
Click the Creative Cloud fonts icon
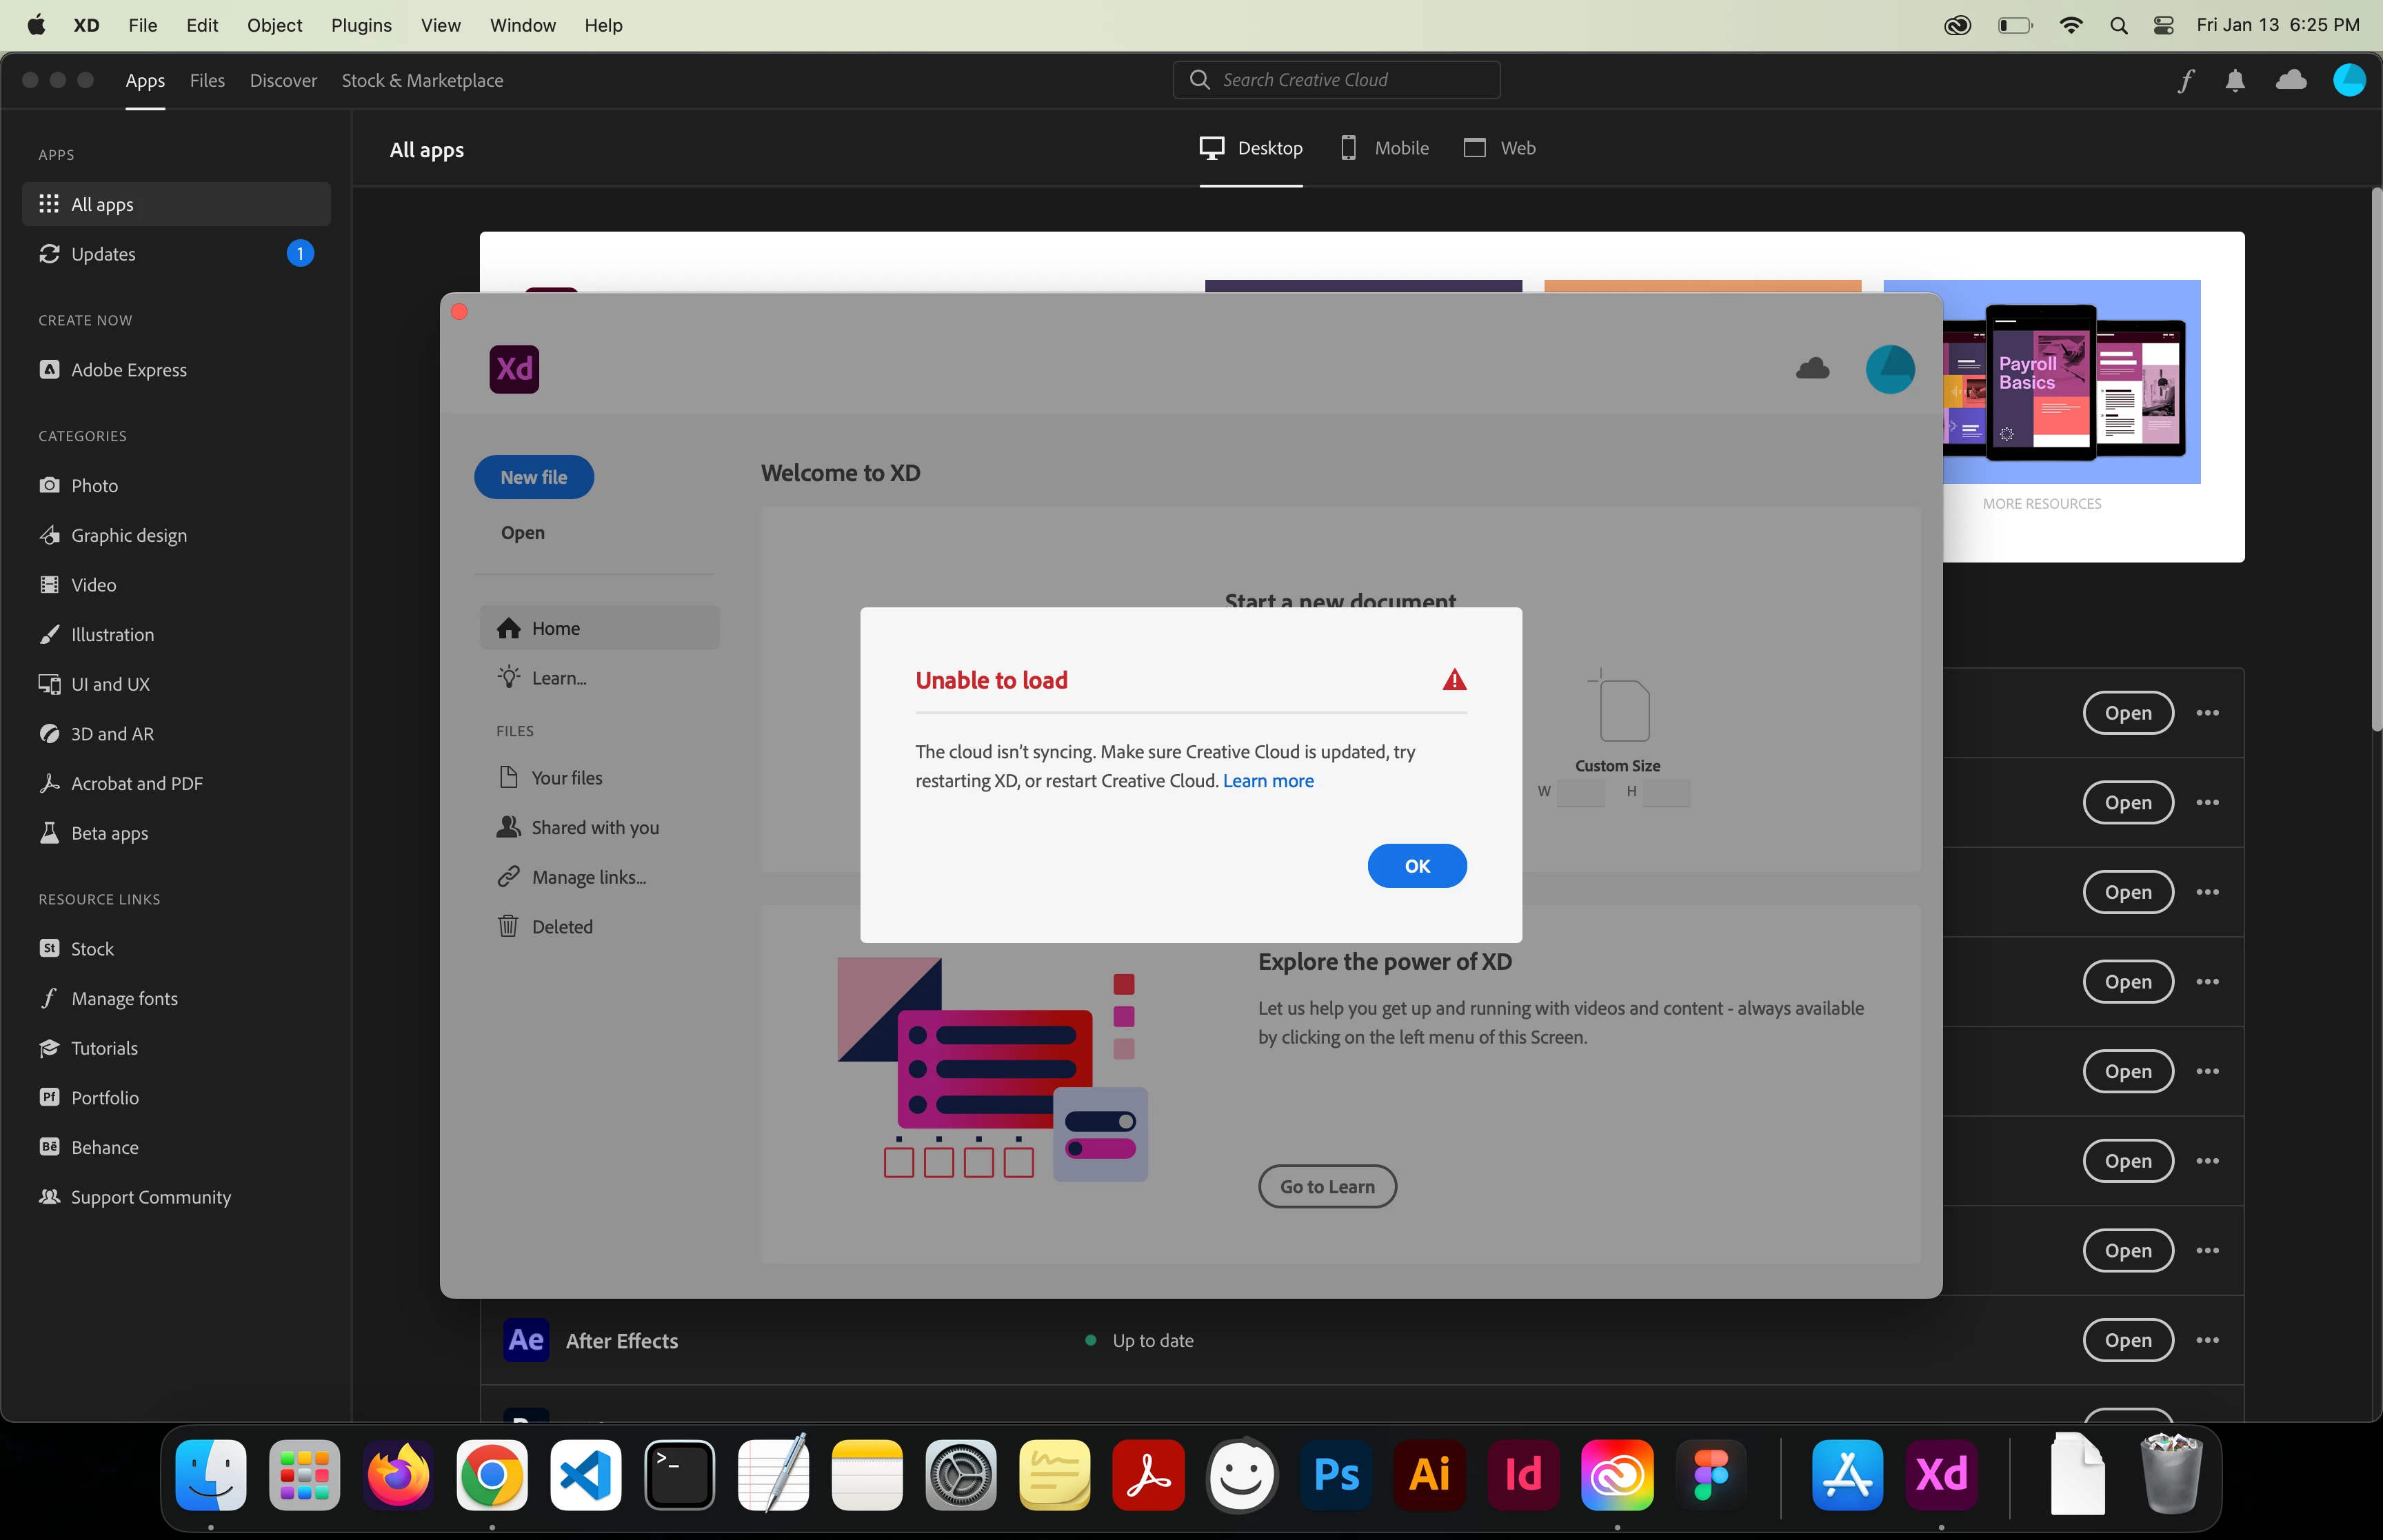pyautogui.click(x=2186, y=81)
